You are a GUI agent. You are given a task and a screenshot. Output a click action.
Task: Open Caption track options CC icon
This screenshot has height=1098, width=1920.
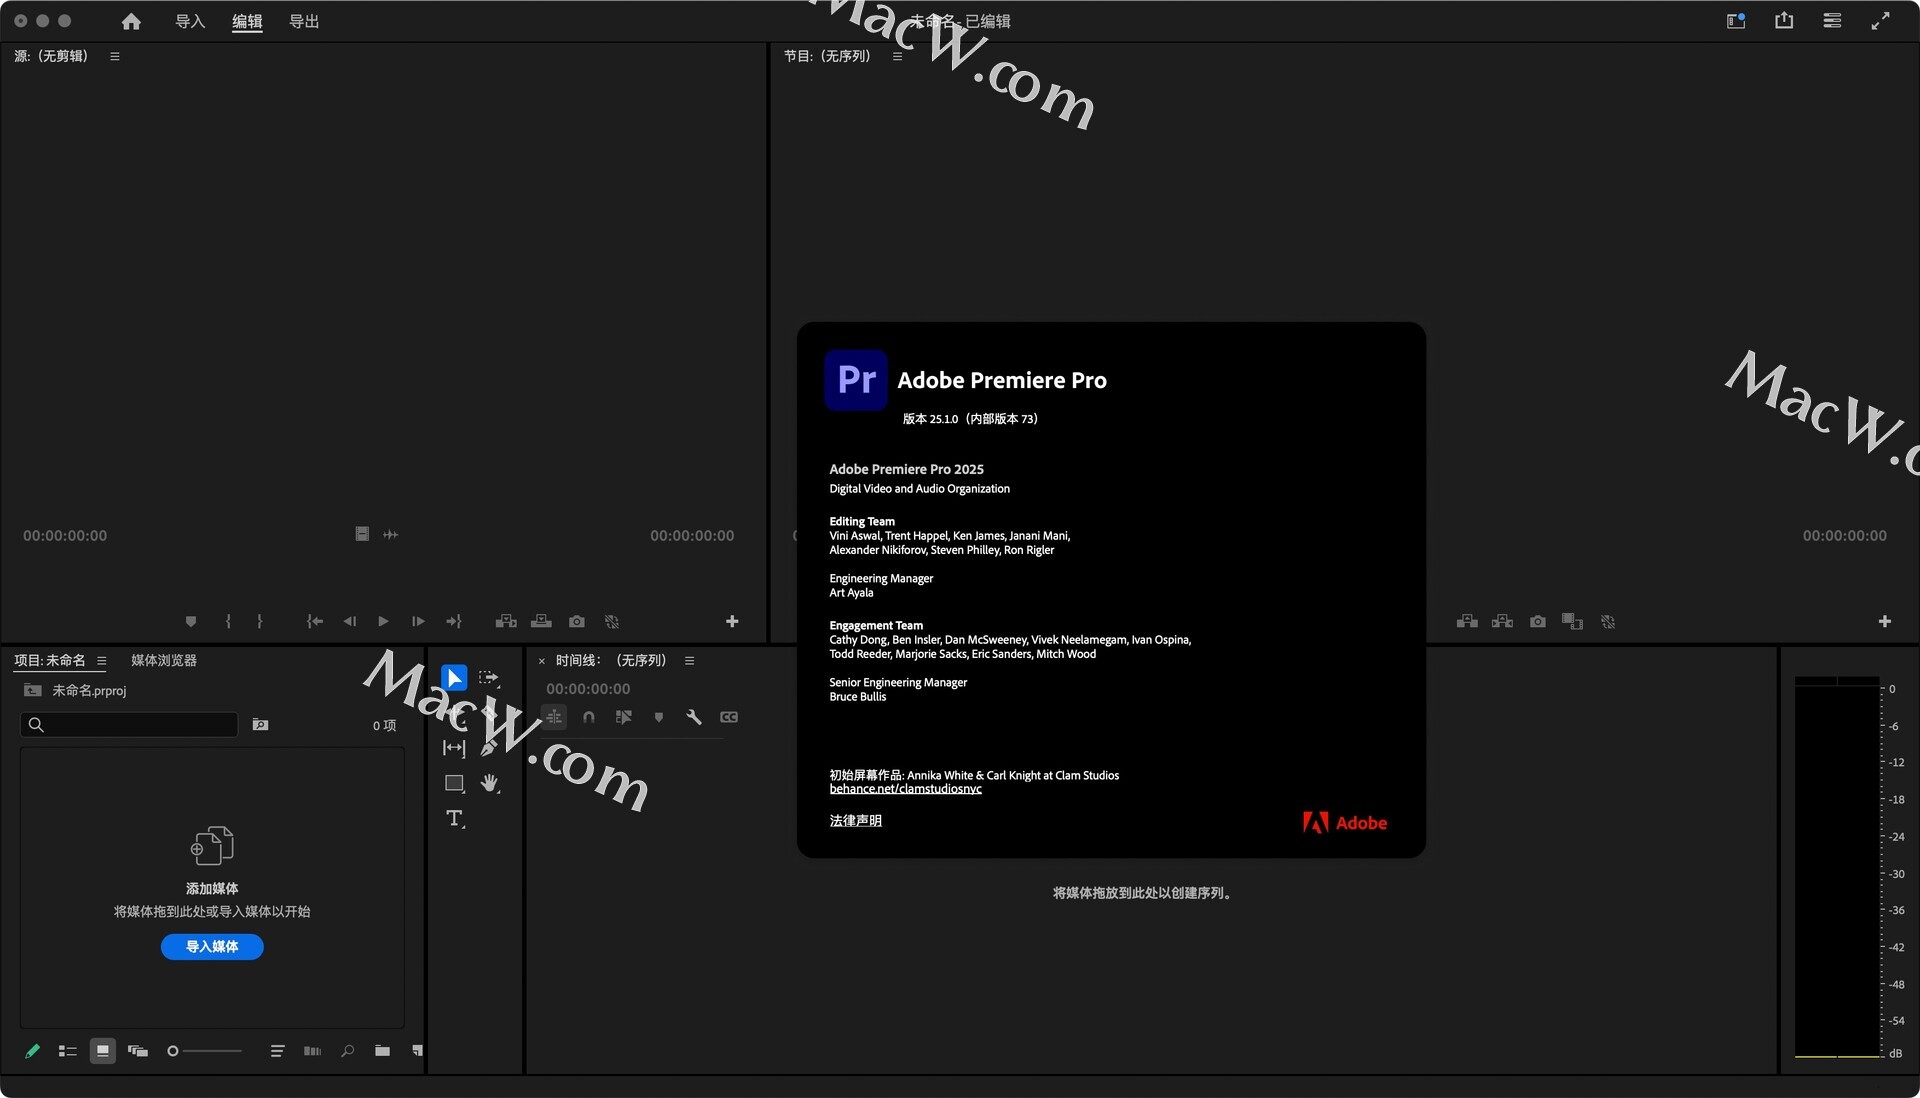(x=729, y=716)
